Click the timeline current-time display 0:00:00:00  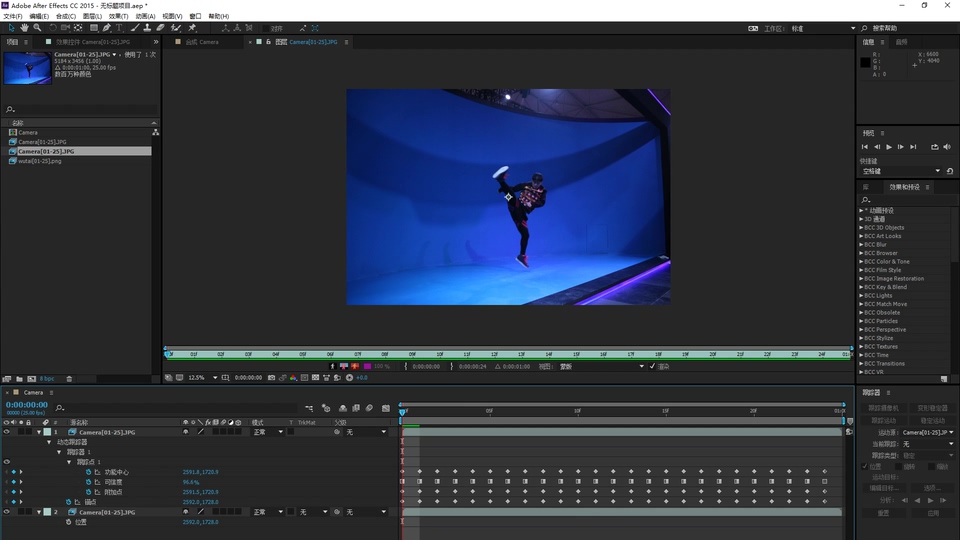pyautogui.click(x=27, y=405)
